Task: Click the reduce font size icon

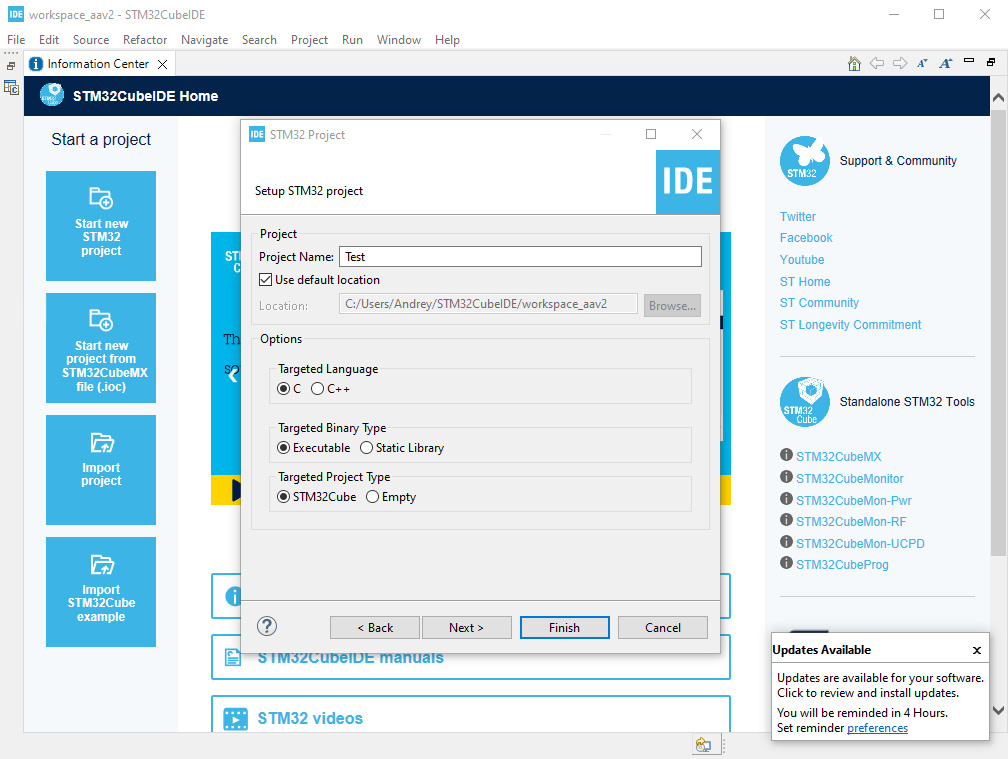Action: point(922,63)
